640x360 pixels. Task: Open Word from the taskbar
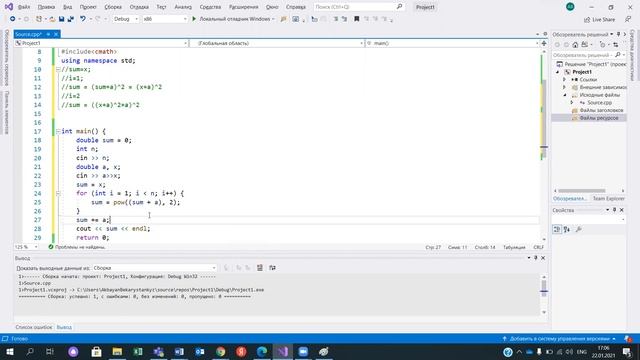pyautogui.click(x=179, y=351)
